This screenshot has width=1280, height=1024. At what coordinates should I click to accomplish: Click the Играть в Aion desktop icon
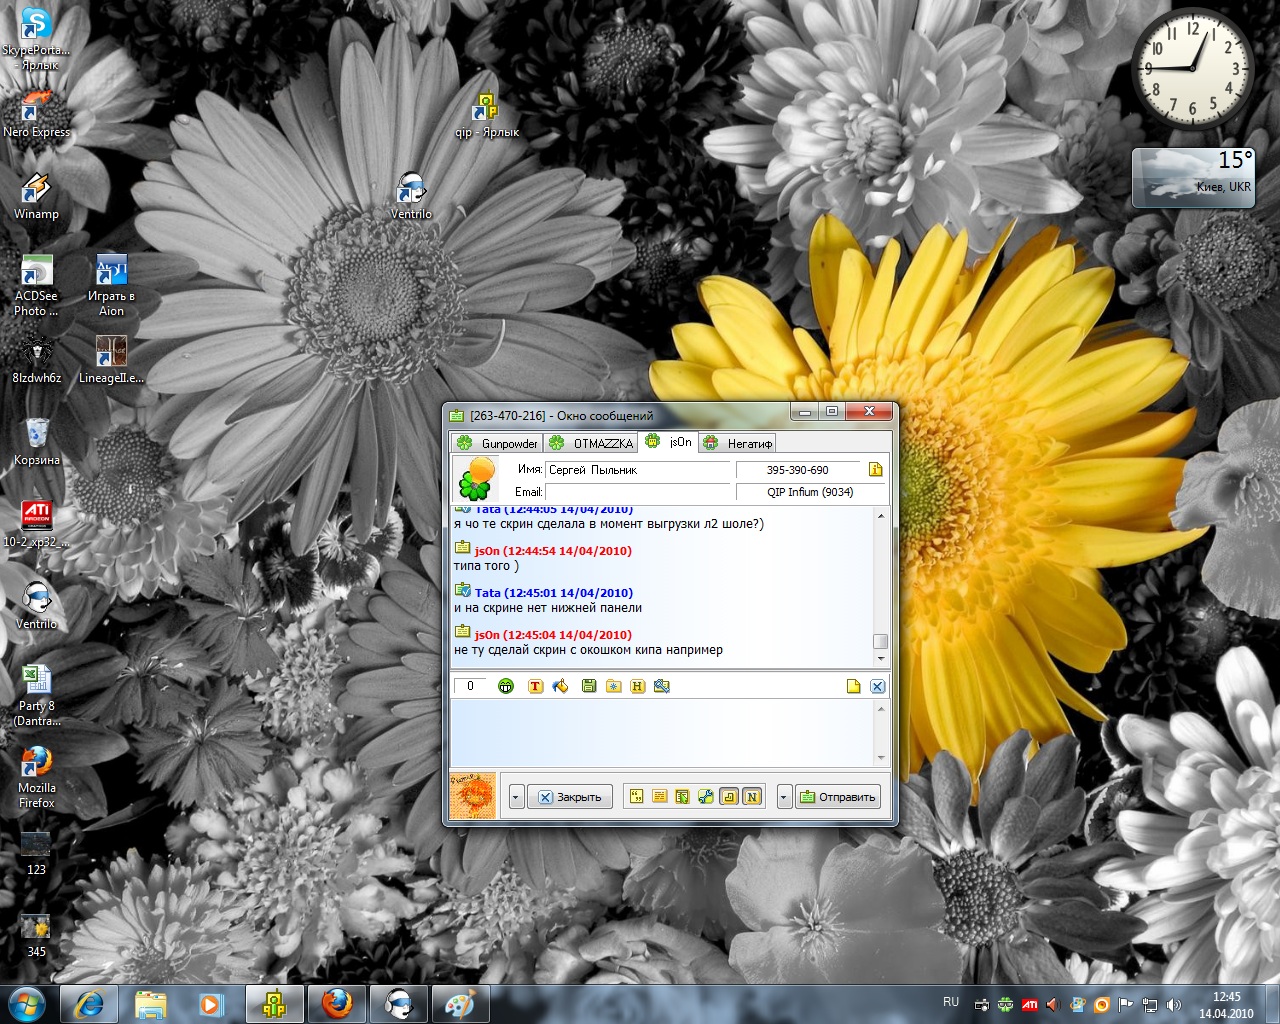tap(111, 285)
